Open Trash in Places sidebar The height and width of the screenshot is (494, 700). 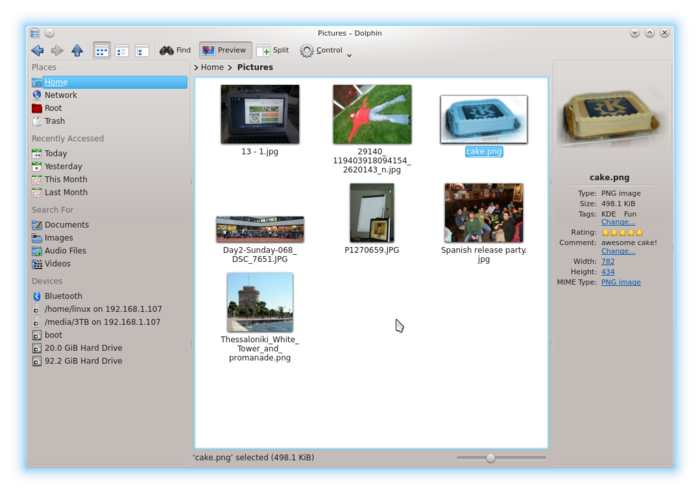[x=54, y=121]
